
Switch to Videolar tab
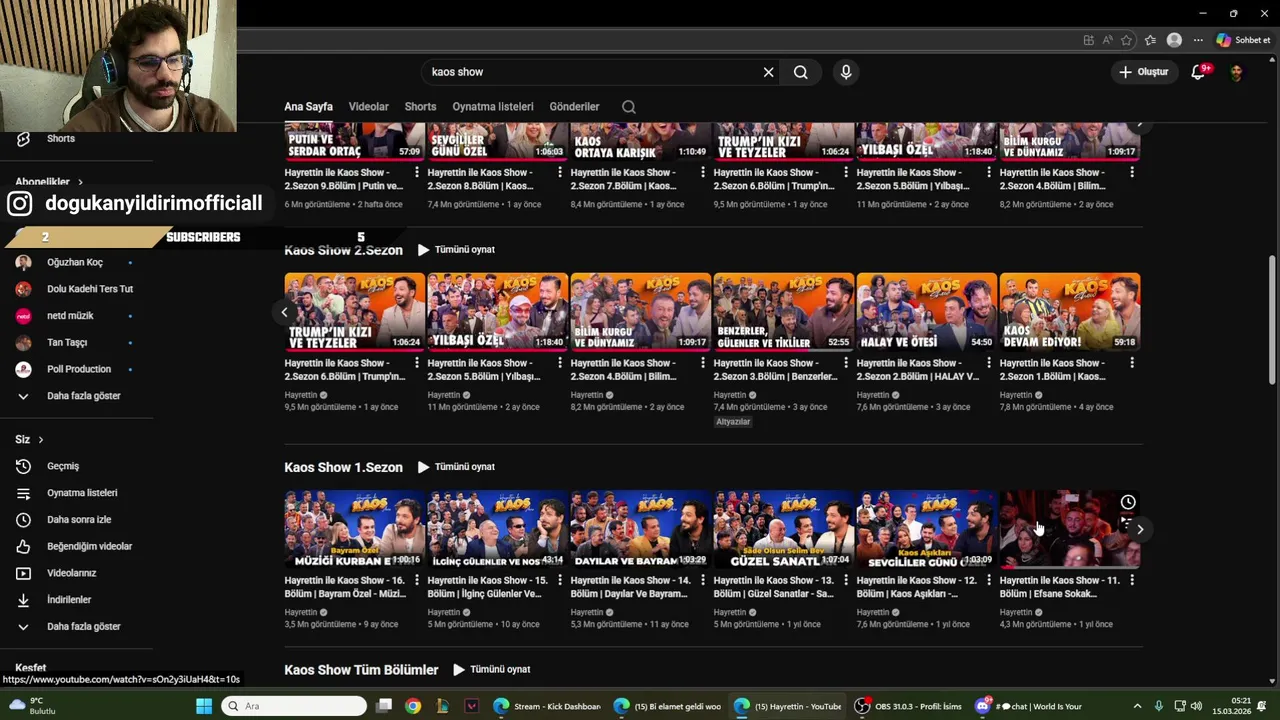369,106
